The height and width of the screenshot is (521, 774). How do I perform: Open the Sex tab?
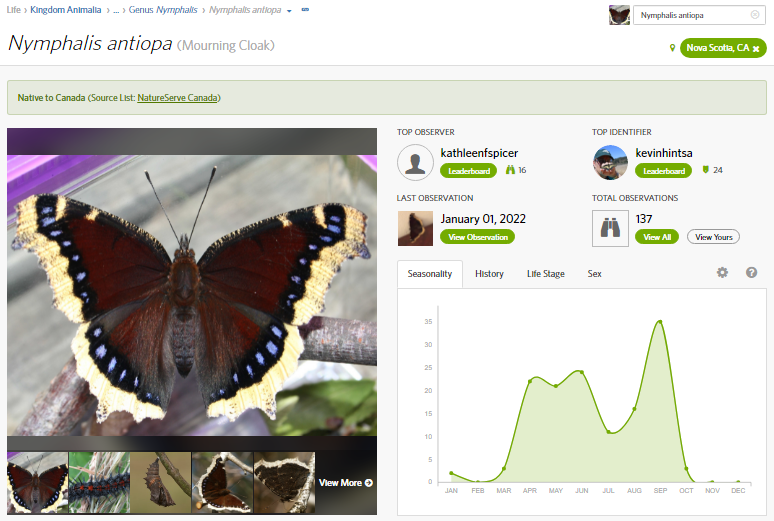coord(594,274)
